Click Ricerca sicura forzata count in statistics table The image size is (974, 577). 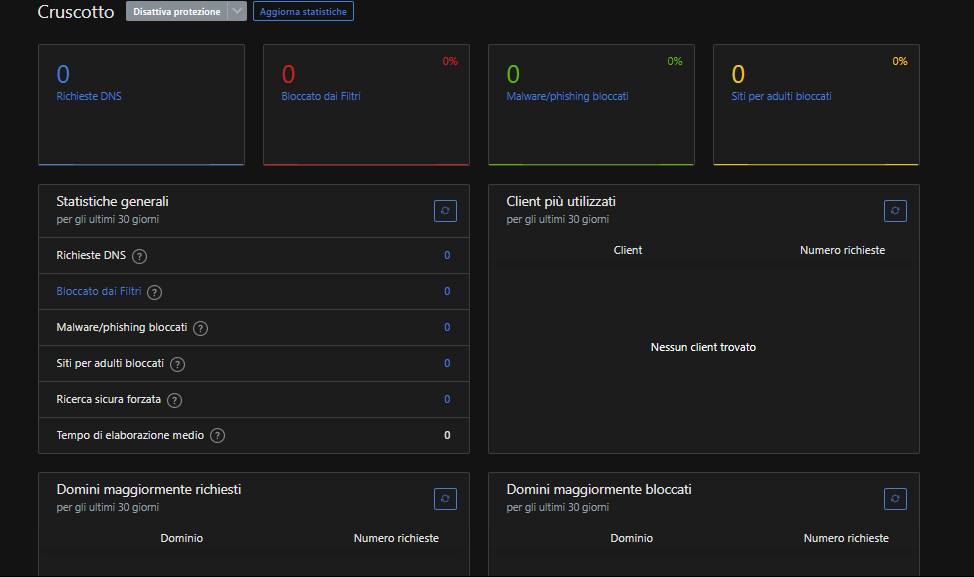pos(447,400)
